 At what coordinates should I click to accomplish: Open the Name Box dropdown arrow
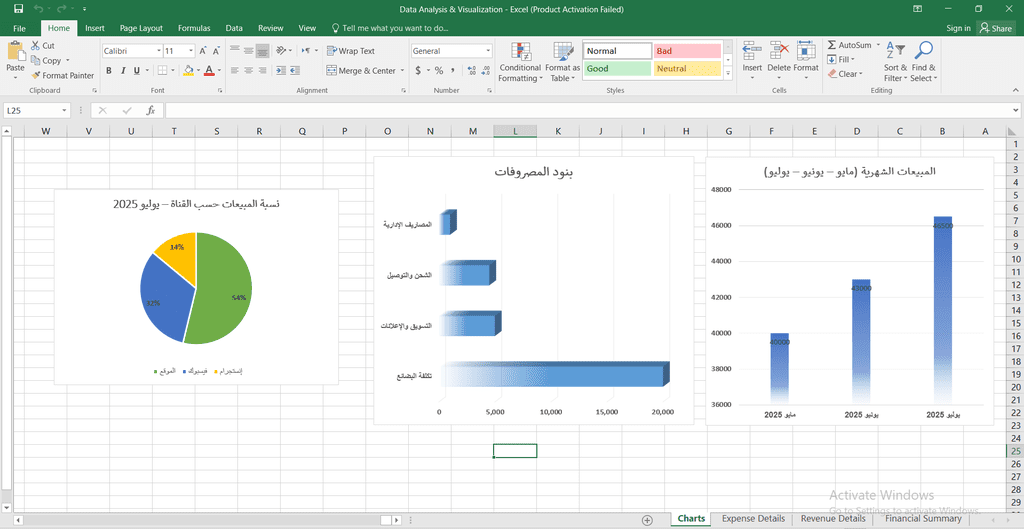coord(65,111)
